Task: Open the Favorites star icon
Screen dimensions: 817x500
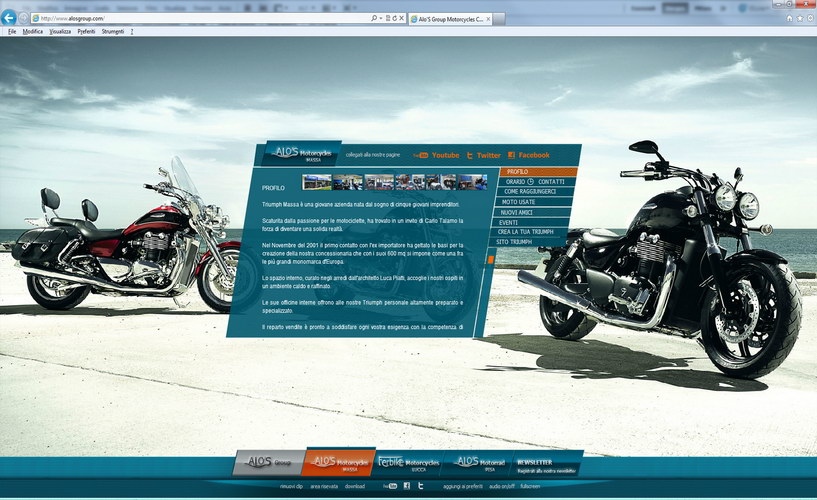Action: click(800, 18)
